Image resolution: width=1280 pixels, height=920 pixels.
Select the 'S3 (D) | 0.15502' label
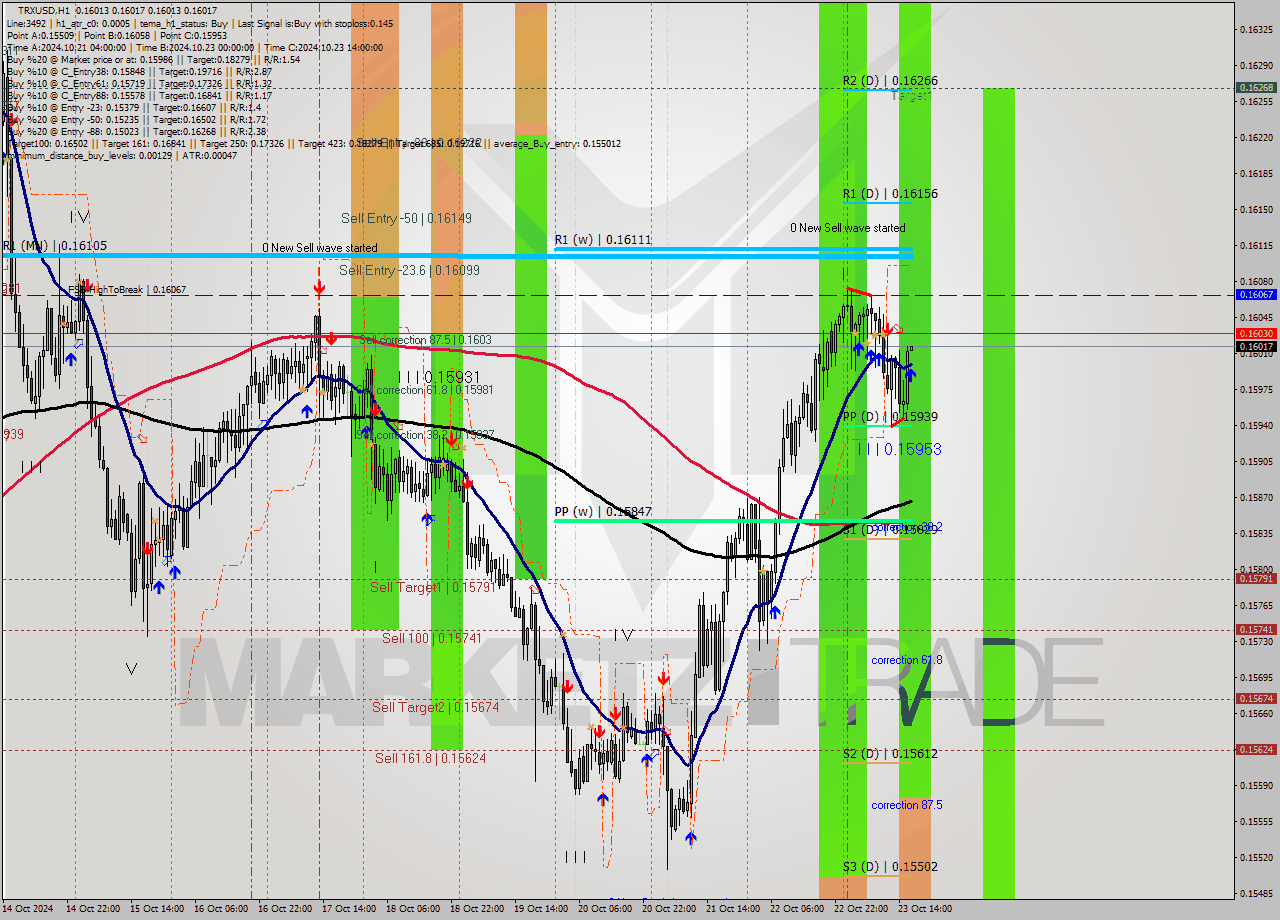click(889, 867)
